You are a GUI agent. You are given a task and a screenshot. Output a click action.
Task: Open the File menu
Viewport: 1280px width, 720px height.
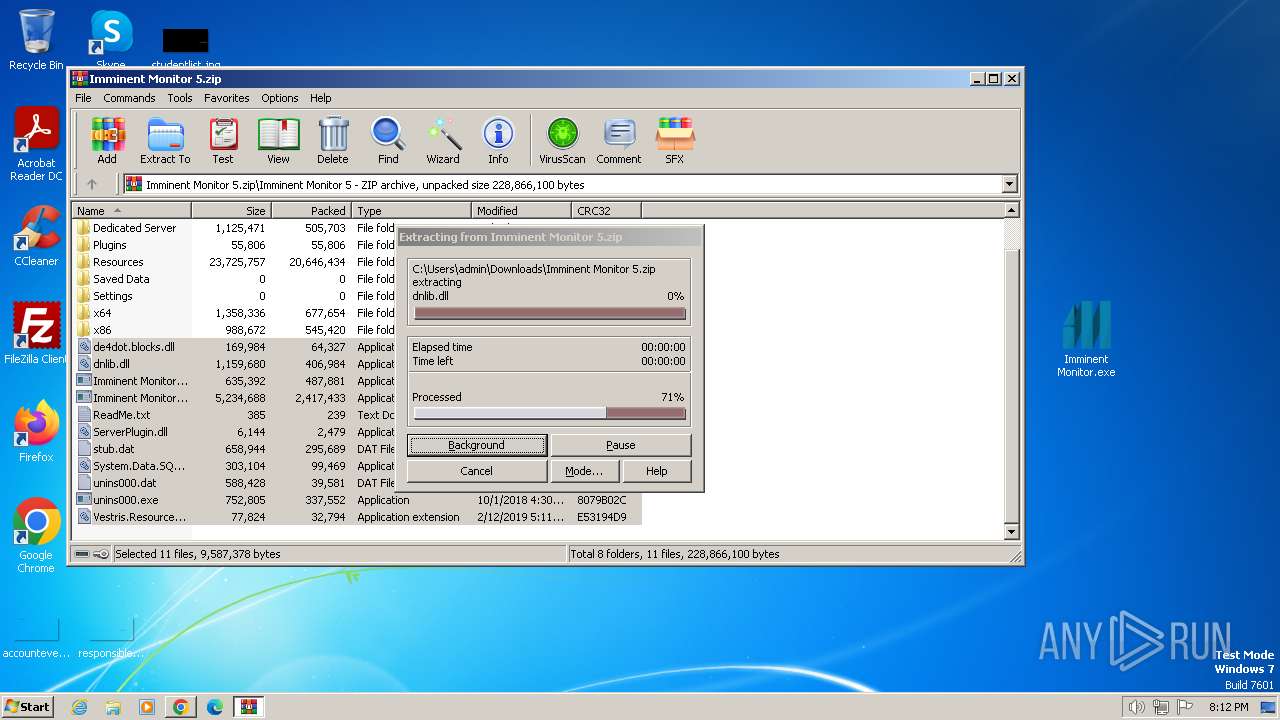[83, 98]
